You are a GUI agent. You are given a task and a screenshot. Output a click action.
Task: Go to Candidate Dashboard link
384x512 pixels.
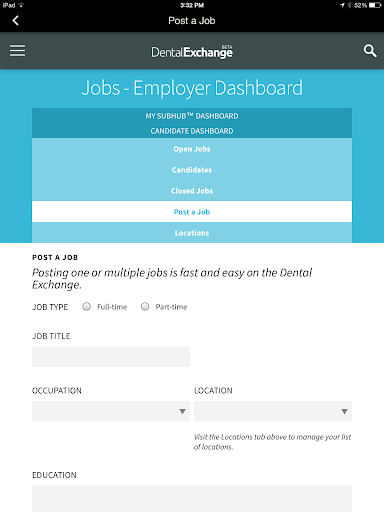pos(192,131)
